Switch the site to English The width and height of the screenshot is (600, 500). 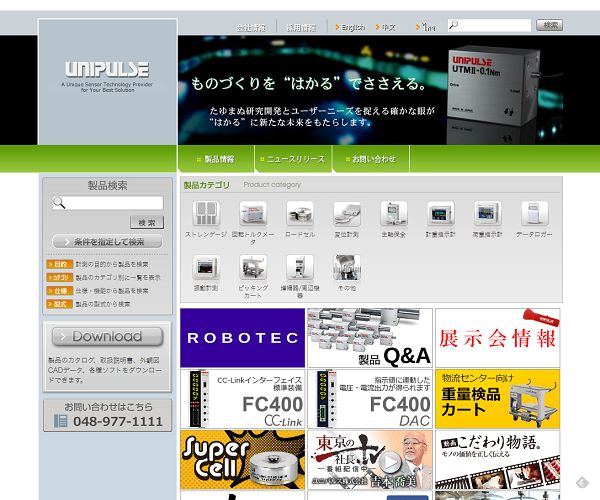(350, 27)
